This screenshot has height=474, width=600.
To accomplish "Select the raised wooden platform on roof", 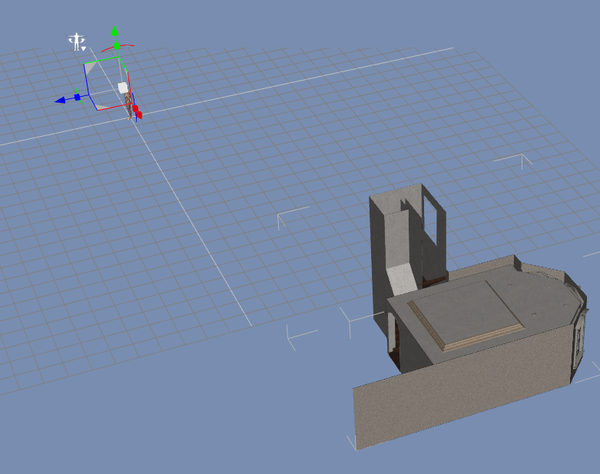I will (x=465, y=315).
